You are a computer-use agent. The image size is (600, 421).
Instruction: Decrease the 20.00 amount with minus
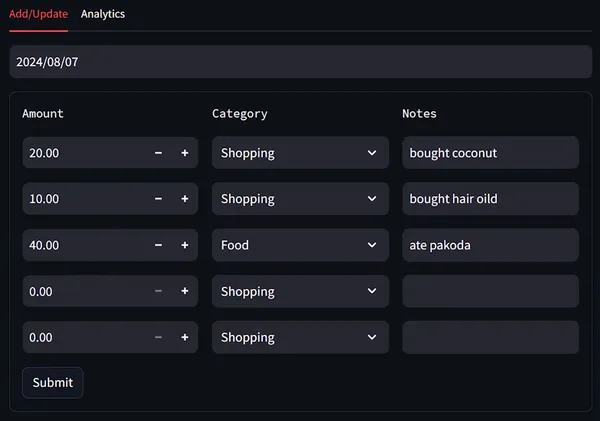coord(158,153)
